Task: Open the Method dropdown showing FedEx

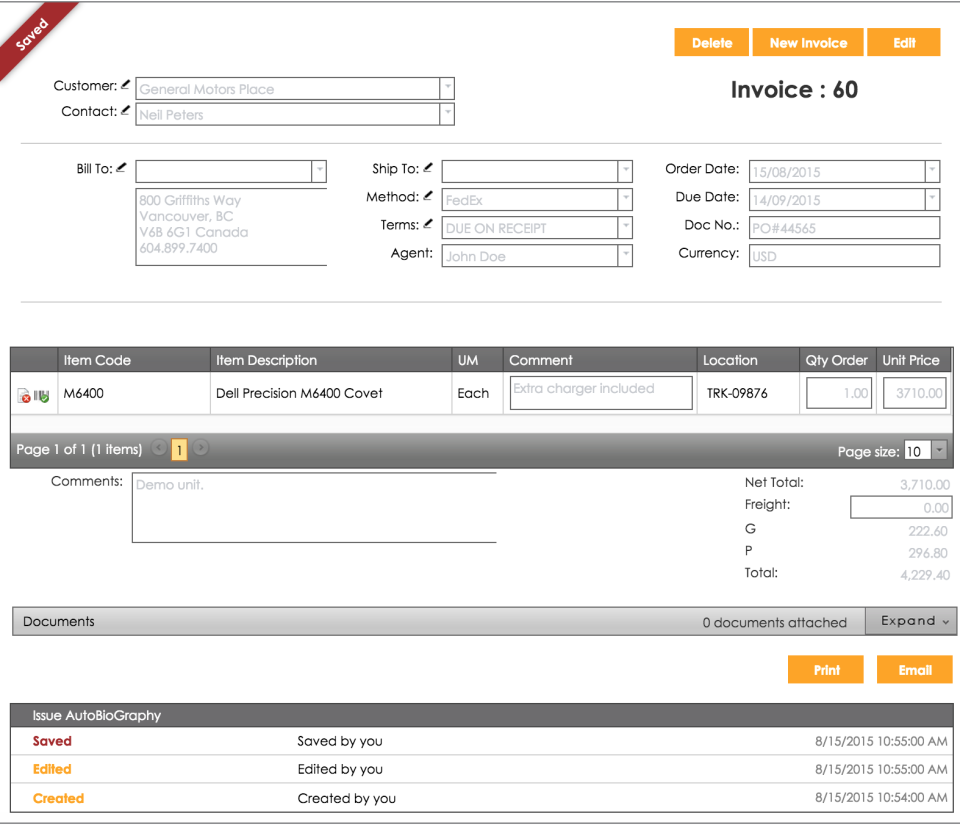Action: 625,200
